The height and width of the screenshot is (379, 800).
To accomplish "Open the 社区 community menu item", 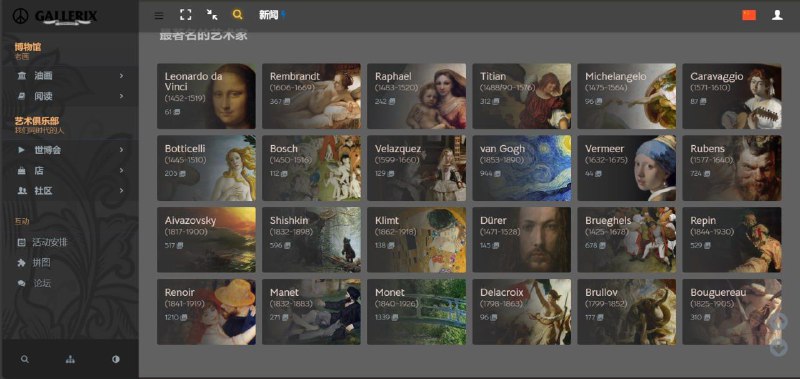I will click(44, 191).
